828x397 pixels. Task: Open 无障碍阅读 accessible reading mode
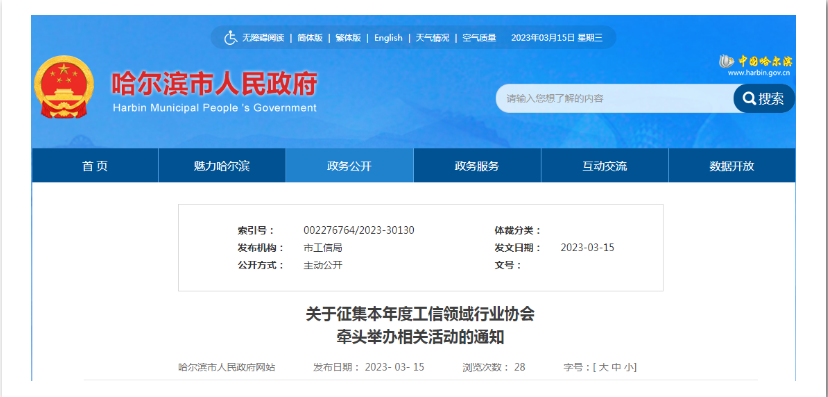coord(263,38)
